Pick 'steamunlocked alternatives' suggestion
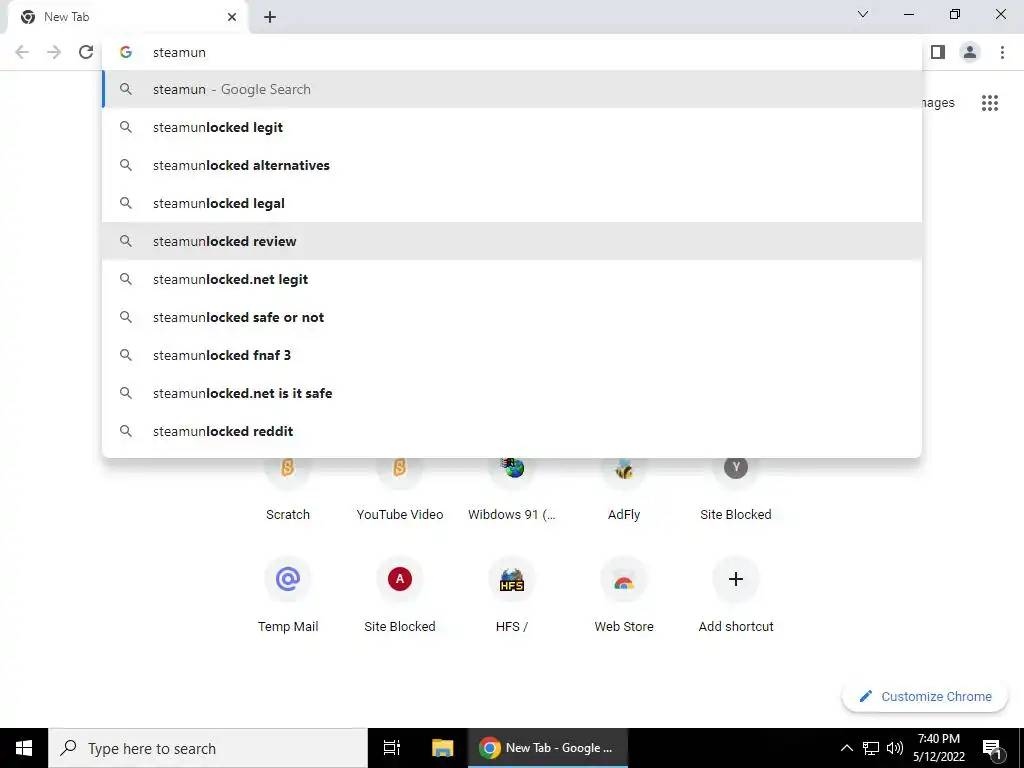The image size is (1024, 768). click(512, 165)
